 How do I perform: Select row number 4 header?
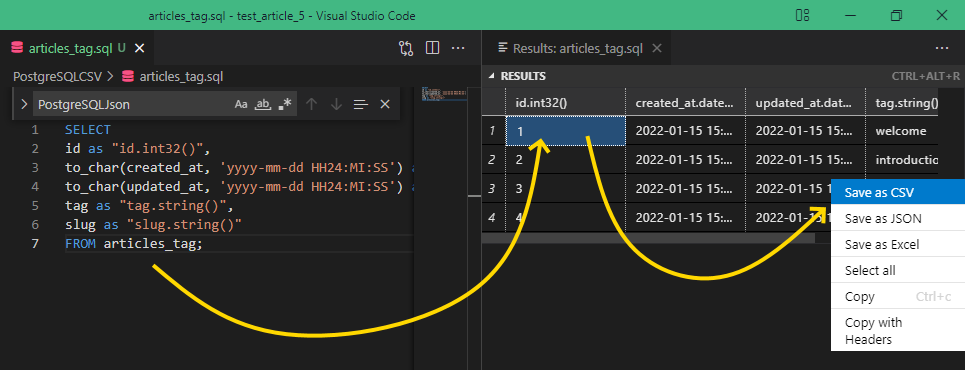coord(493,217)
